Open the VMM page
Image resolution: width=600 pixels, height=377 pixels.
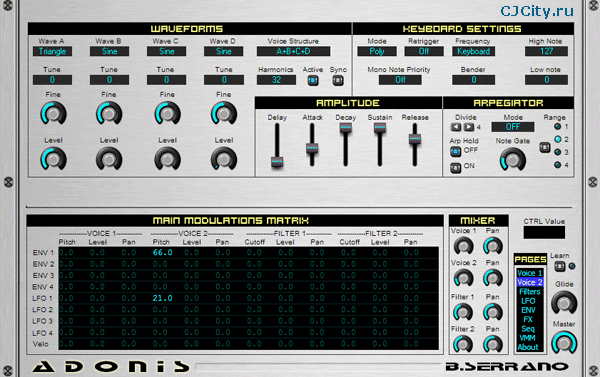point(530,338)
